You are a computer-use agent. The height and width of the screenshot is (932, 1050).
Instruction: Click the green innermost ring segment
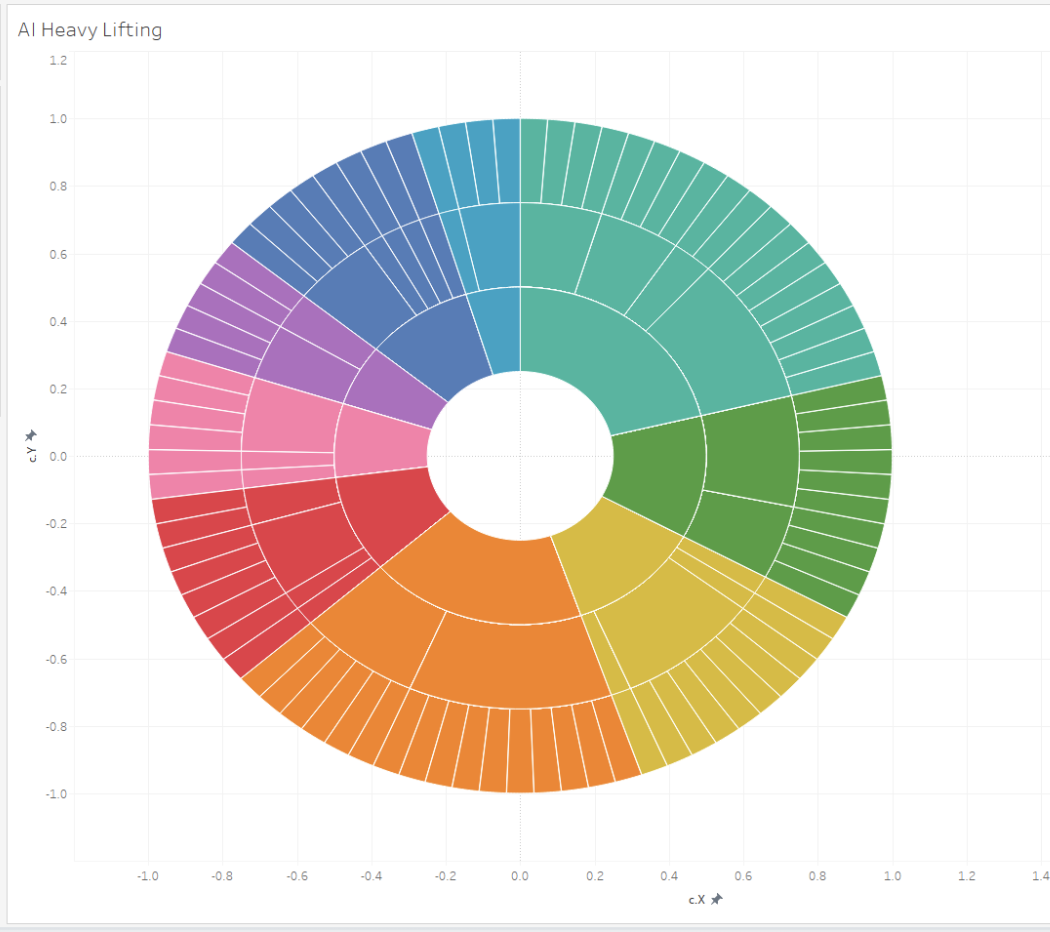[x=660, y=475]
